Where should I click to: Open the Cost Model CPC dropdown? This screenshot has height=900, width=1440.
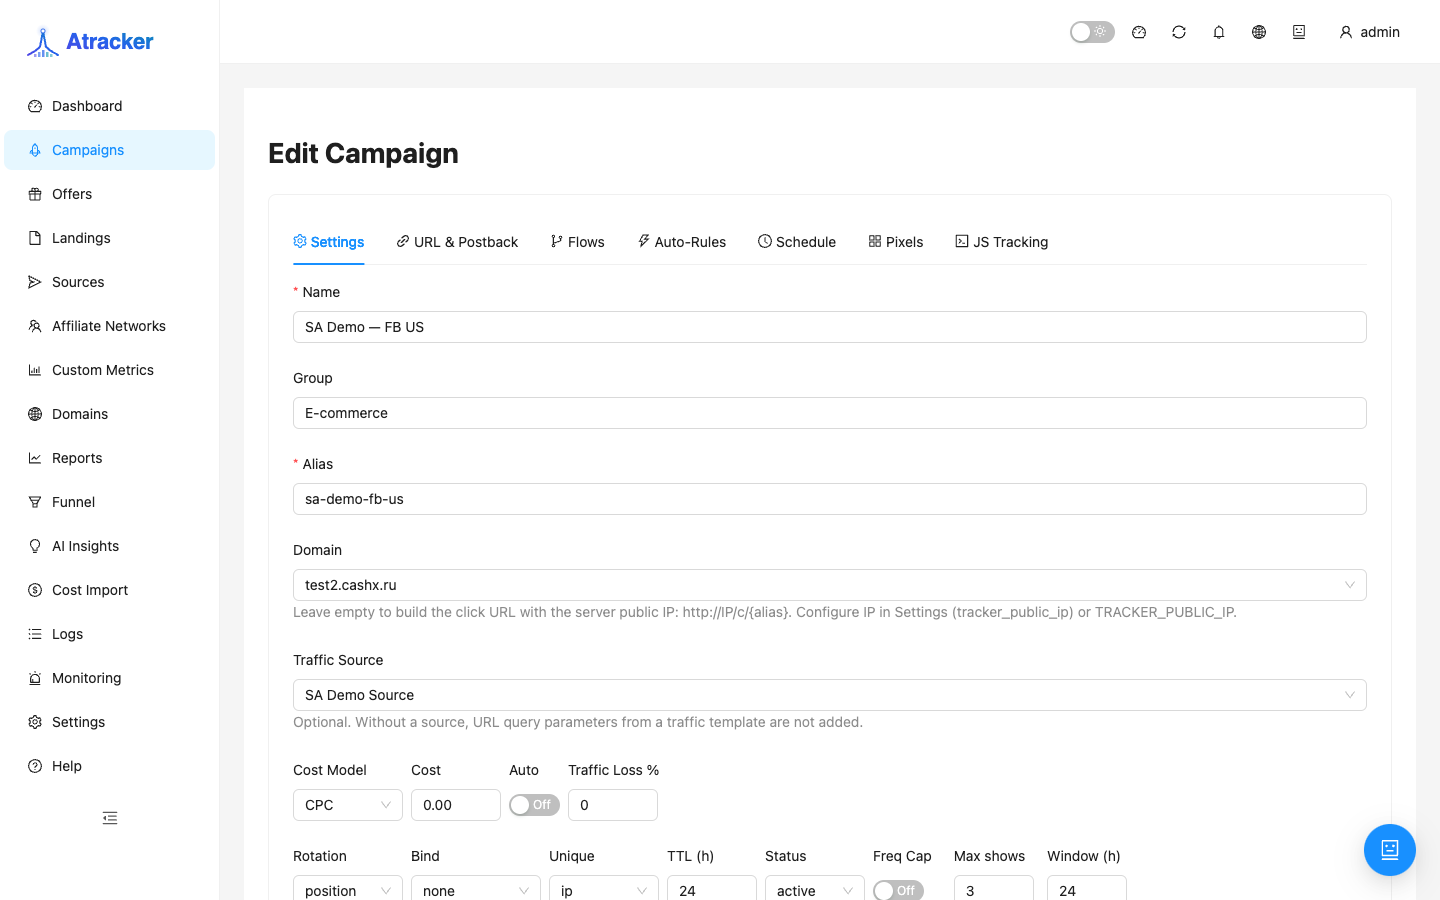tap(348, 805)
